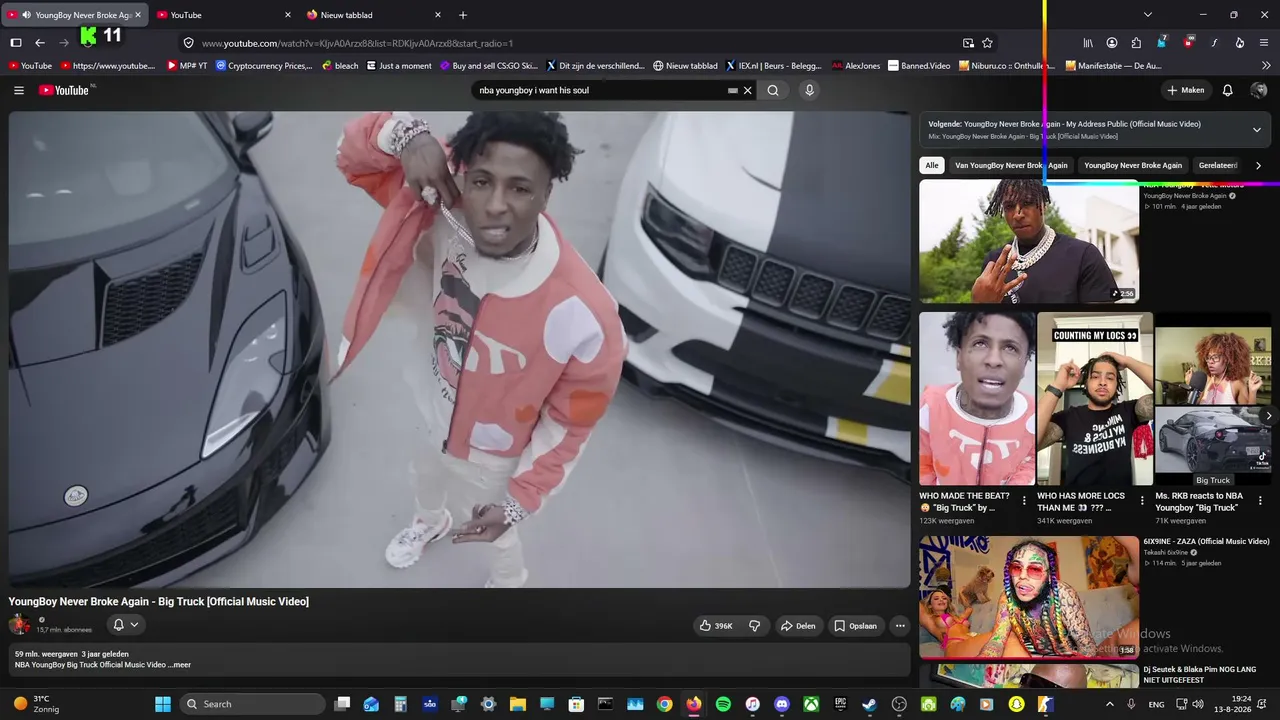Toggle the Firefox sidebar button
This screenshot has height=720, width=1280.
pyautogui.click(x=16, y=43)
